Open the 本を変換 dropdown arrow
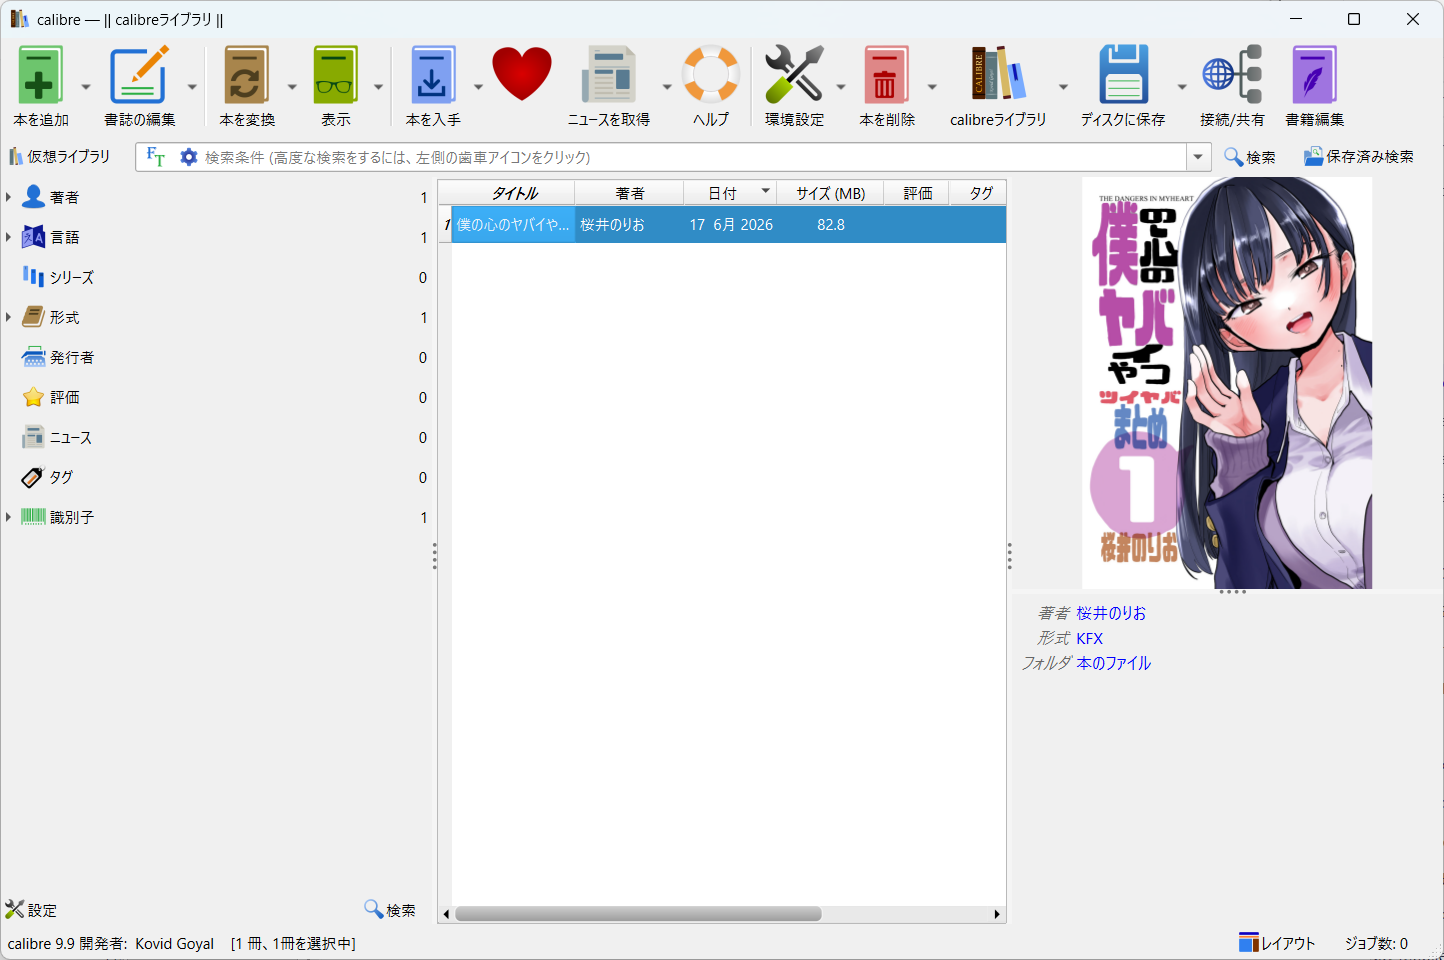The height and width of the screenshot is (960, 1444). (292, 87)
